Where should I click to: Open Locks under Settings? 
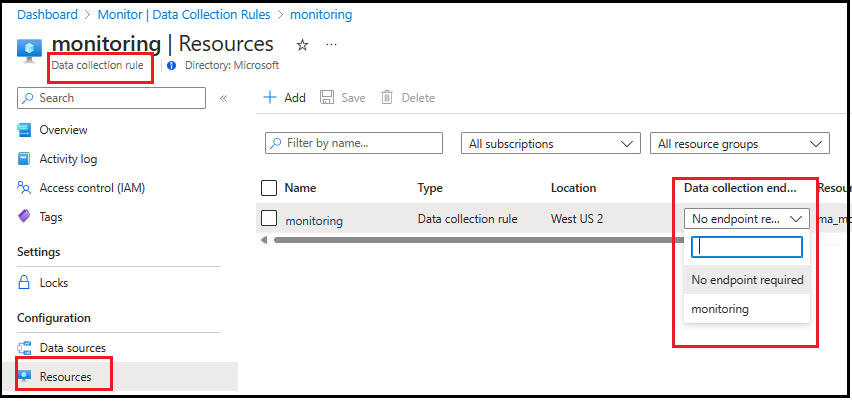(54, 283)
